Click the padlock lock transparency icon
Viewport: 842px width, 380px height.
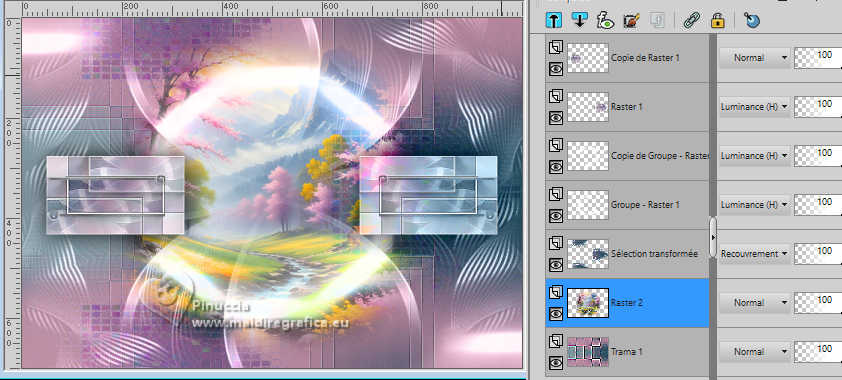tap(717, 21)
